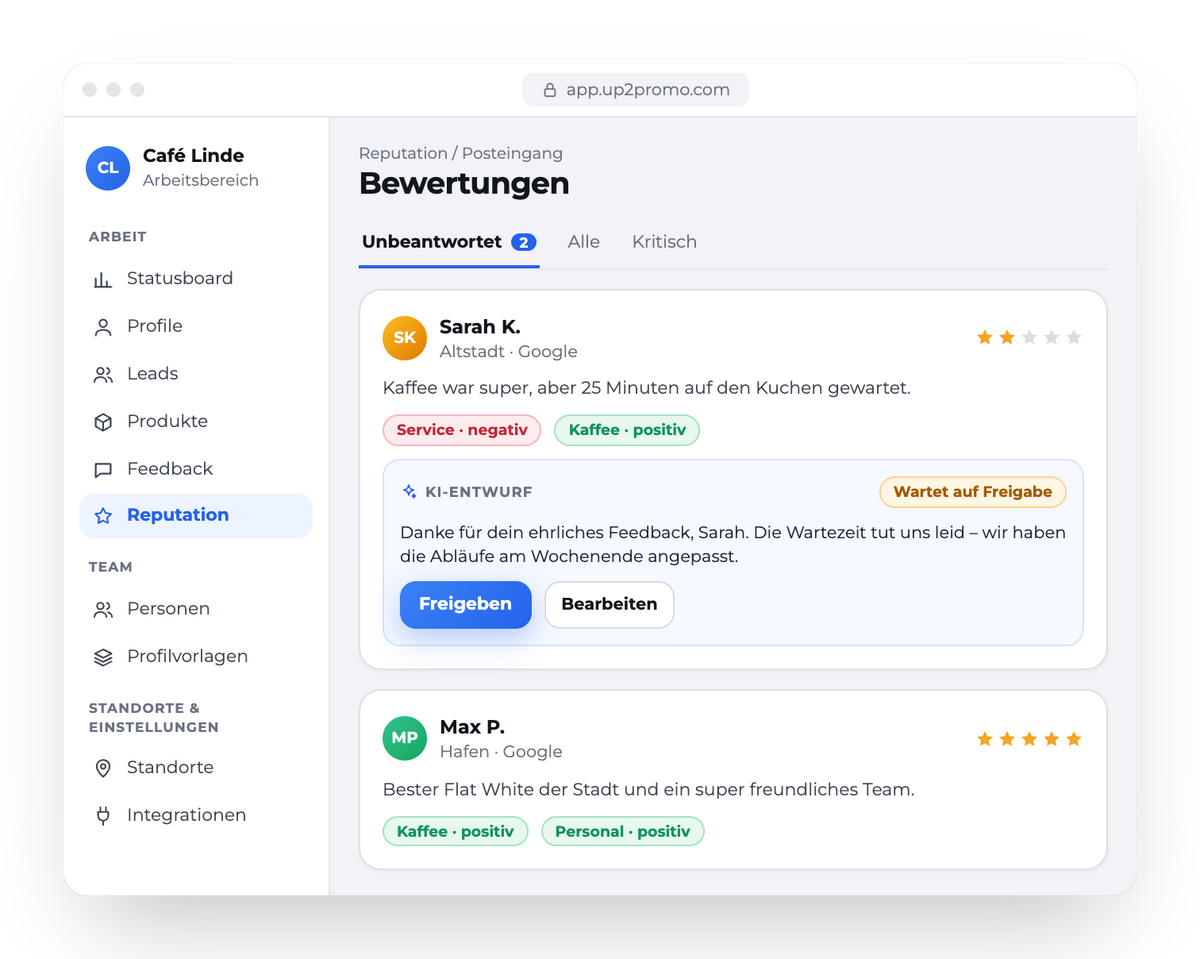
Task: Click the Profile person icon
Action: coord(103,327)
